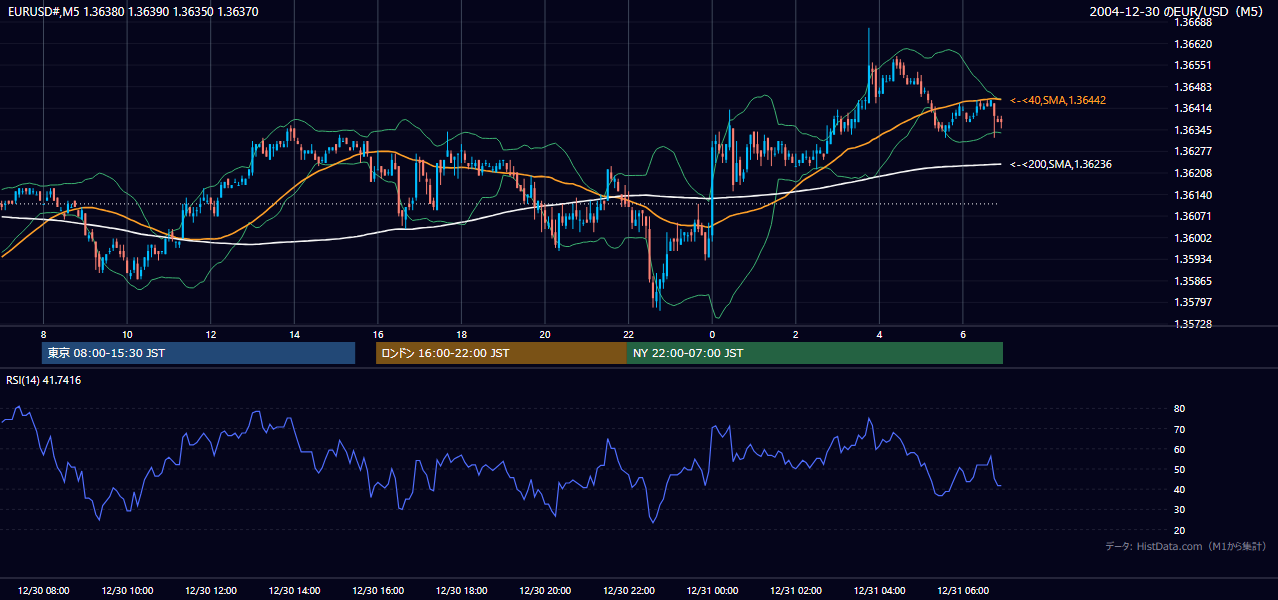Click hour label 16 on price chart axis
The image size is (1278, 600).
(377, 334)
